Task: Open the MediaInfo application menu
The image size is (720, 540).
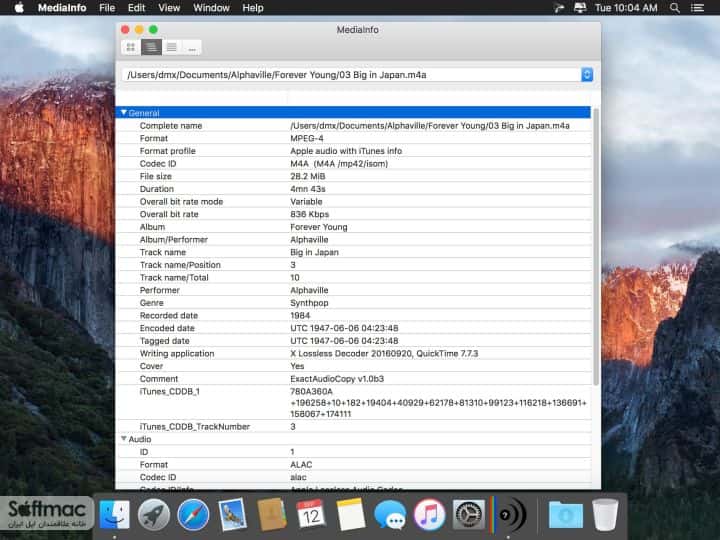Action: (62, 8)
